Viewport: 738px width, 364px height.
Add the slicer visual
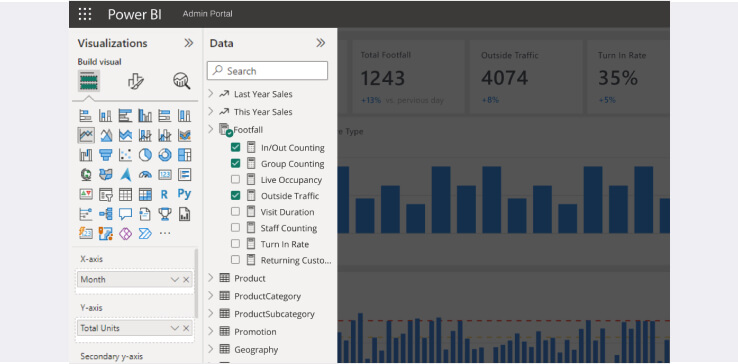pos(105,194)
